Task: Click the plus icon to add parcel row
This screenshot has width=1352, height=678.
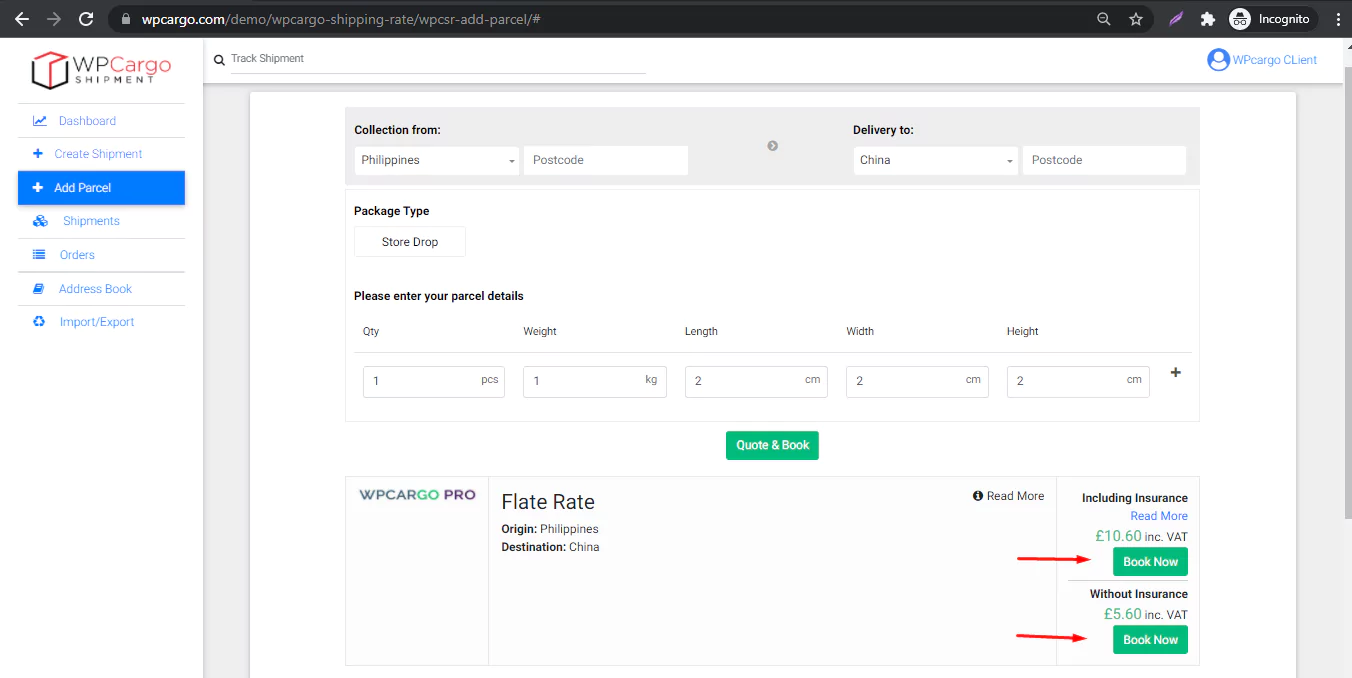Action: [x=1175, y=373]
